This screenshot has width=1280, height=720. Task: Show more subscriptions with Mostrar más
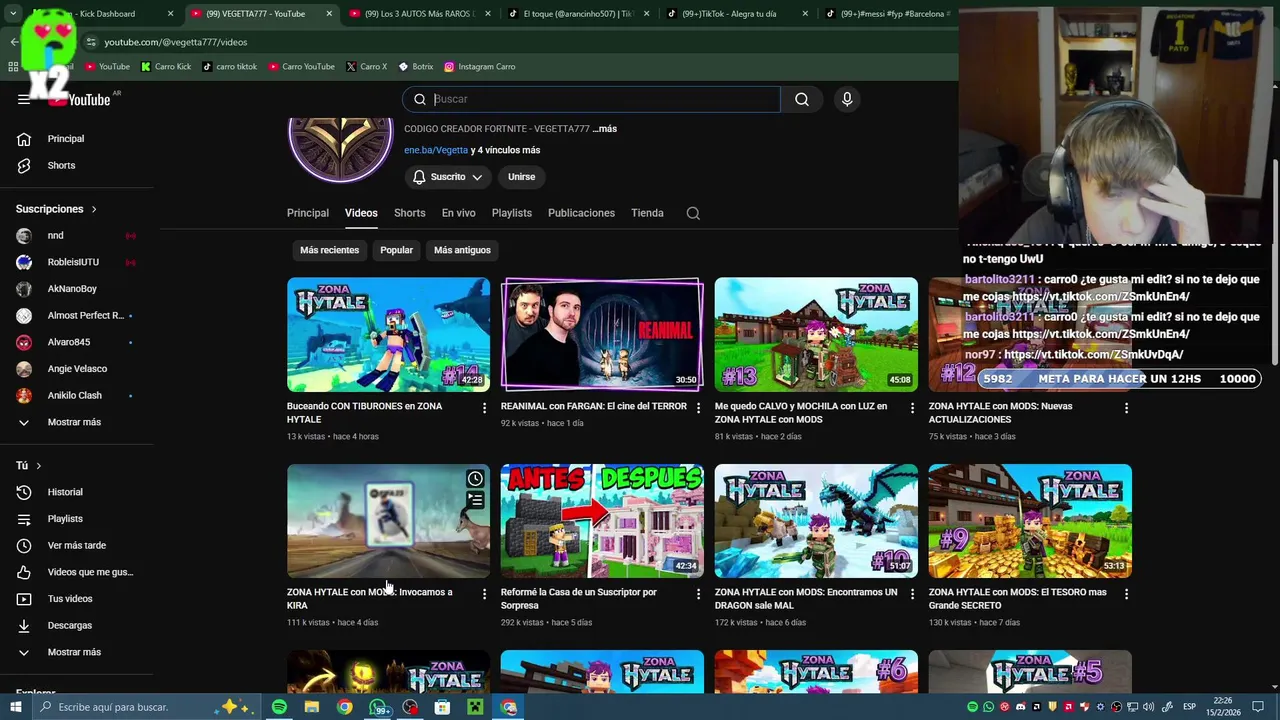click(74, 422)
